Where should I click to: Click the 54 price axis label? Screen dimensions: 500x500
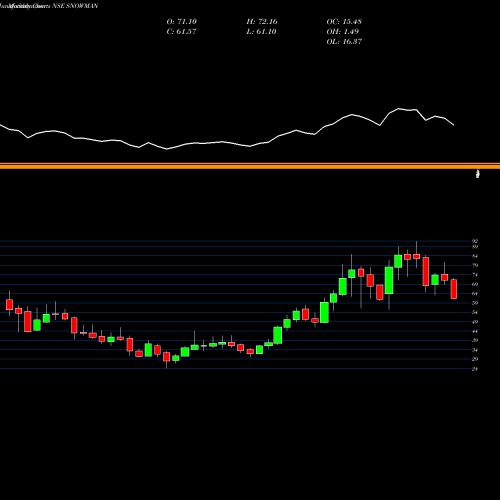pos(475,312)
